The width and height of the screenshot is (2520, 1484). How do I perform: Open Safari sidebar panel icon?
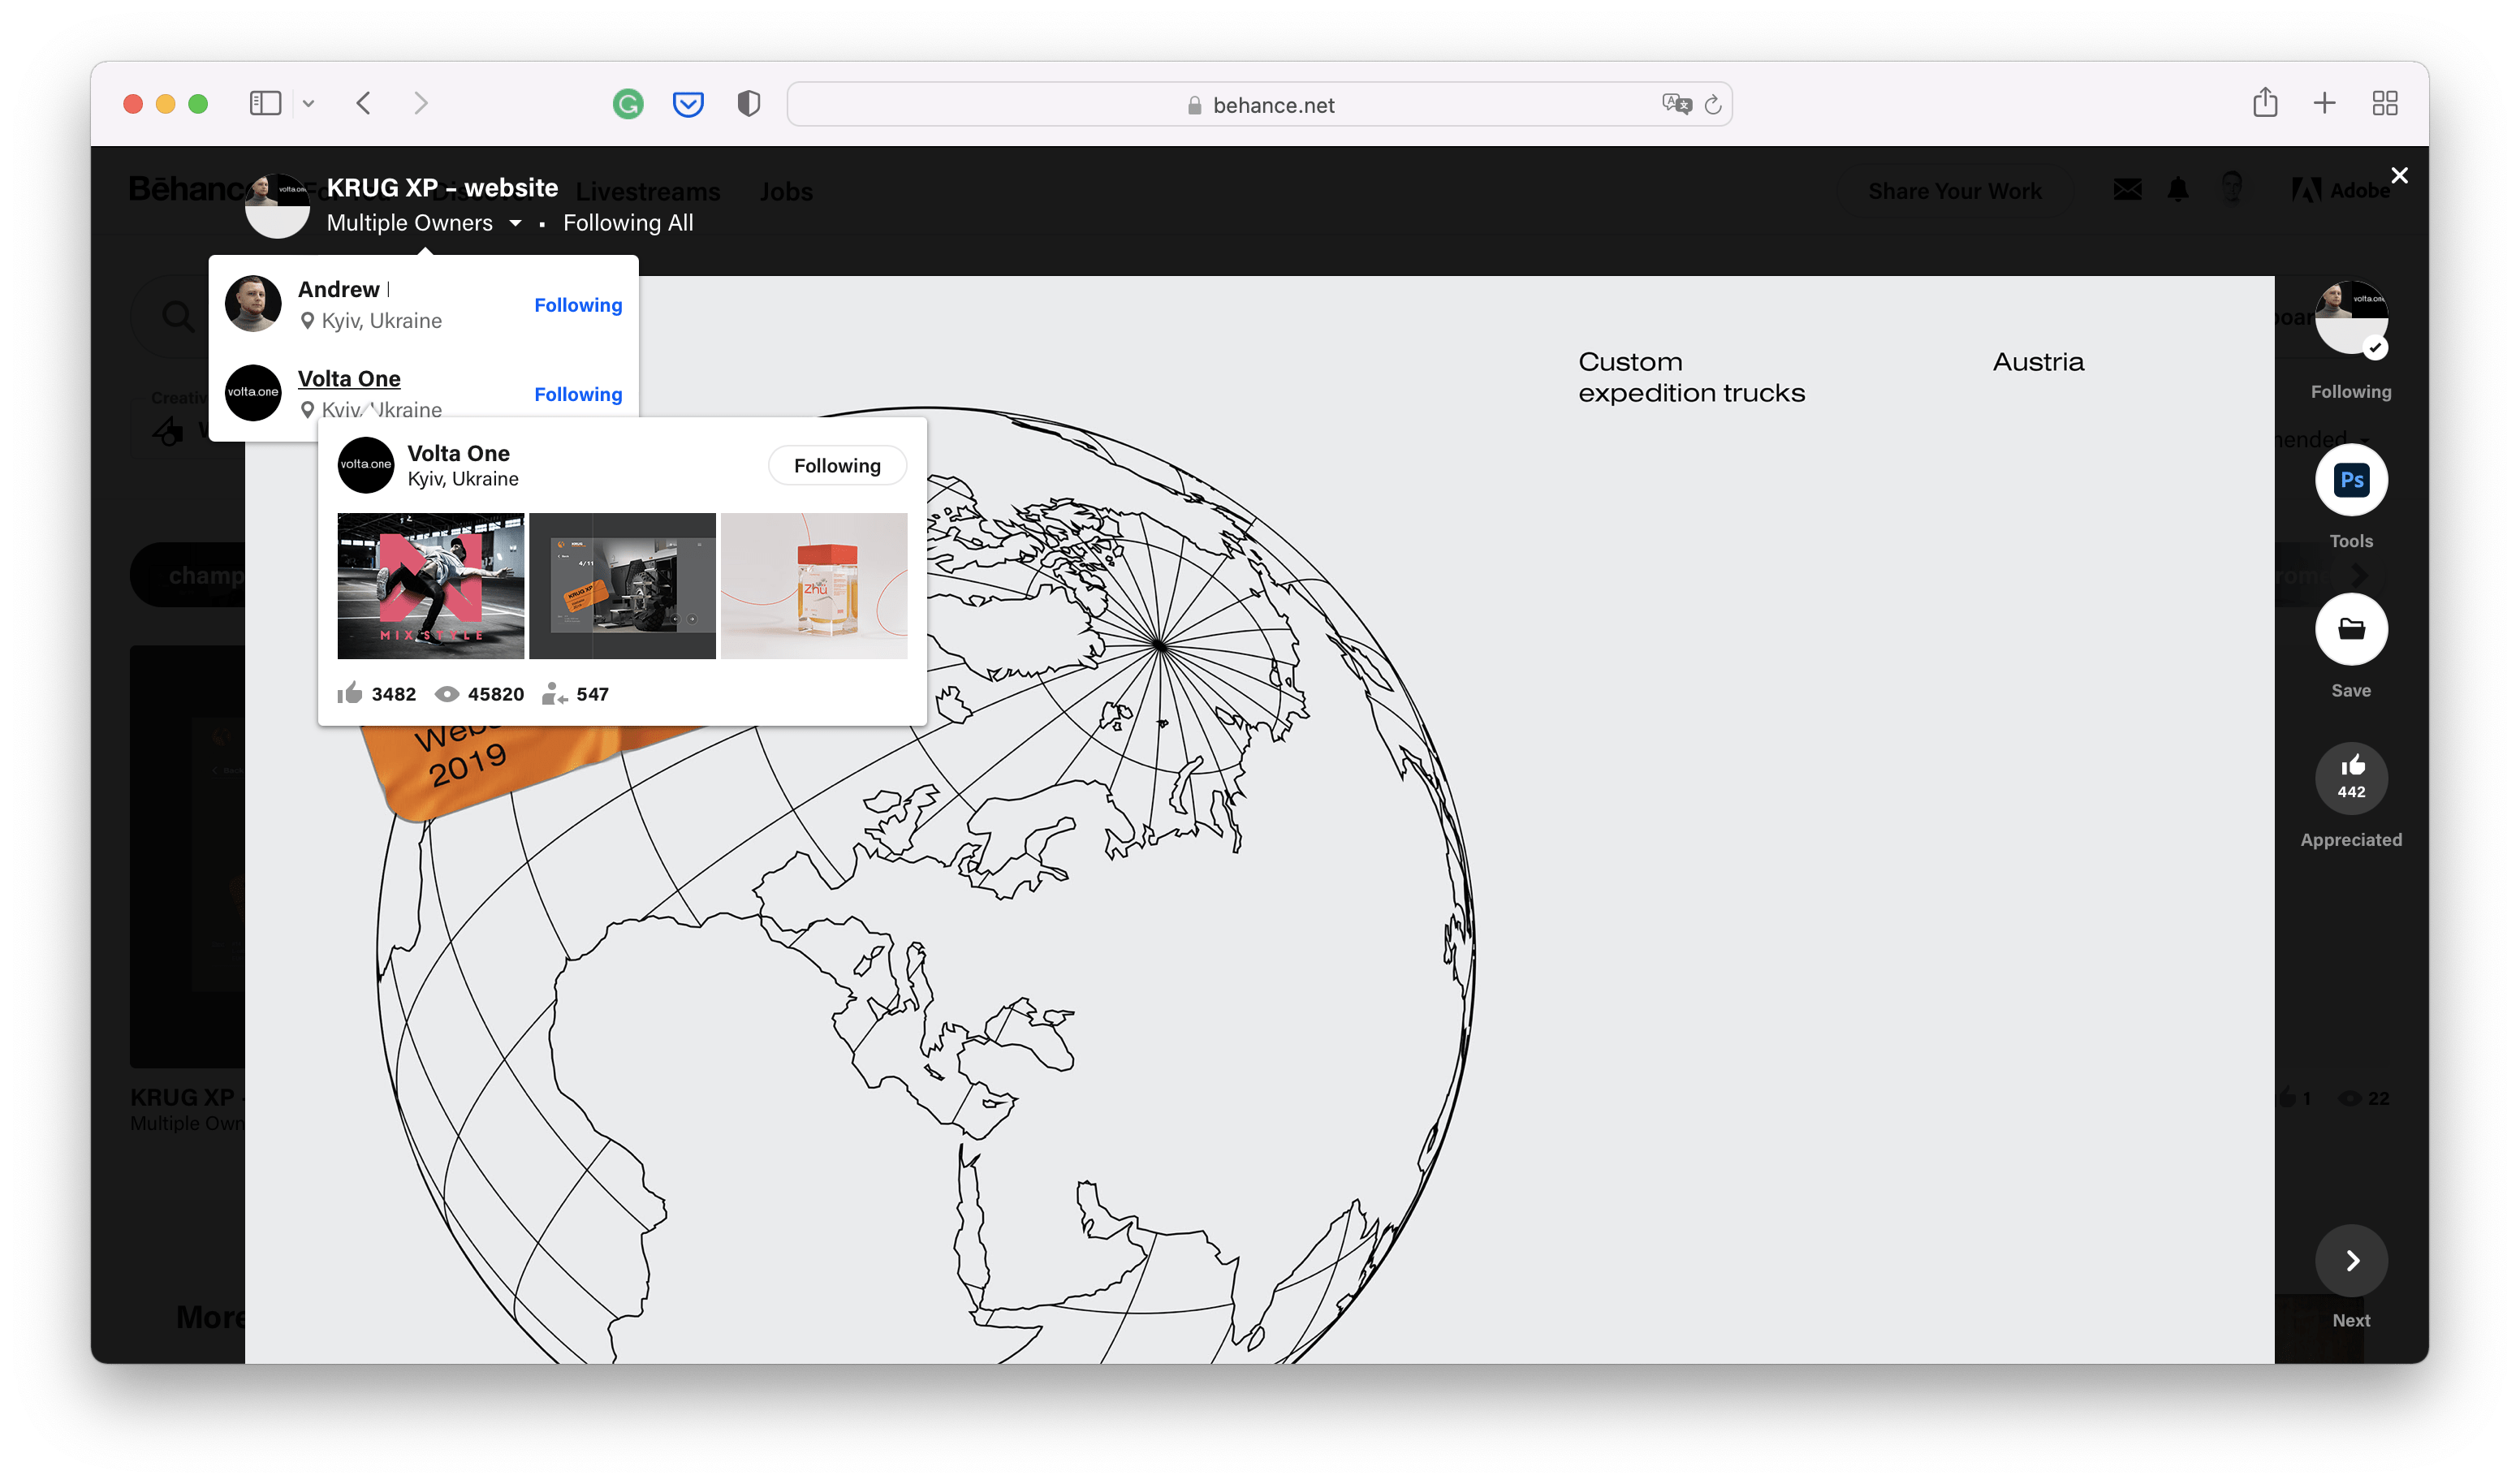click(265, 103)
